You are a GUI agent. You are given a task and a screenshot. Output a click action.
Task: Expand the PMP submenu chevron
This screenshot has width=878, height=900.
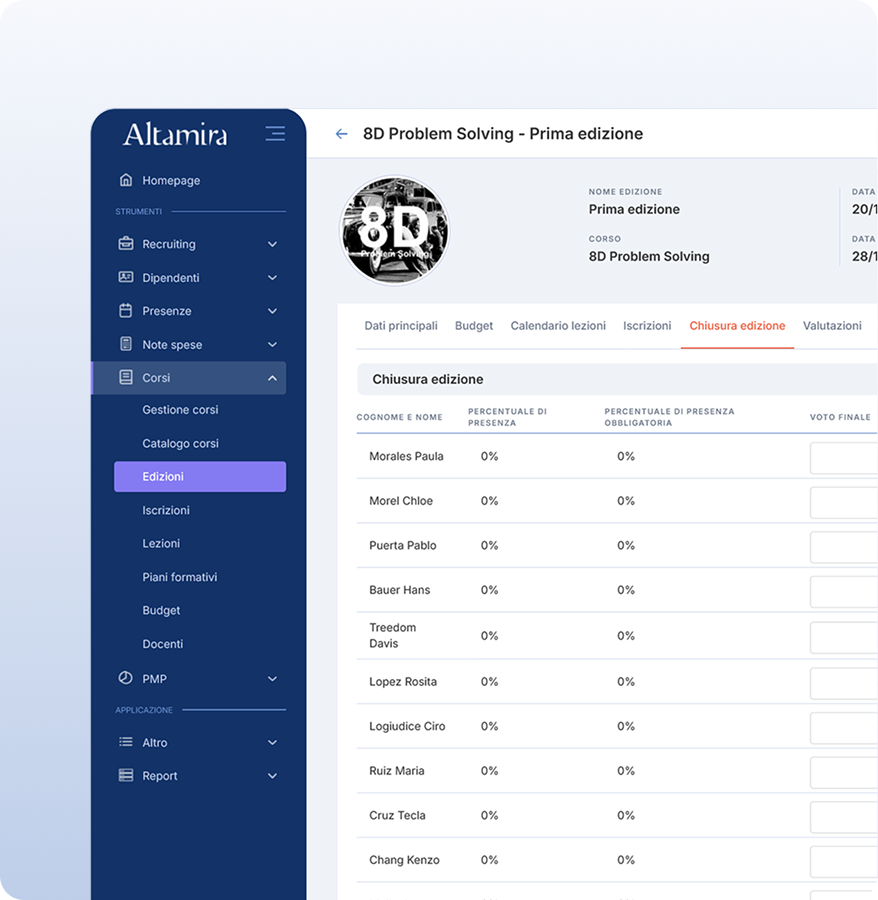pyautogui.click(x=272, y=679)
